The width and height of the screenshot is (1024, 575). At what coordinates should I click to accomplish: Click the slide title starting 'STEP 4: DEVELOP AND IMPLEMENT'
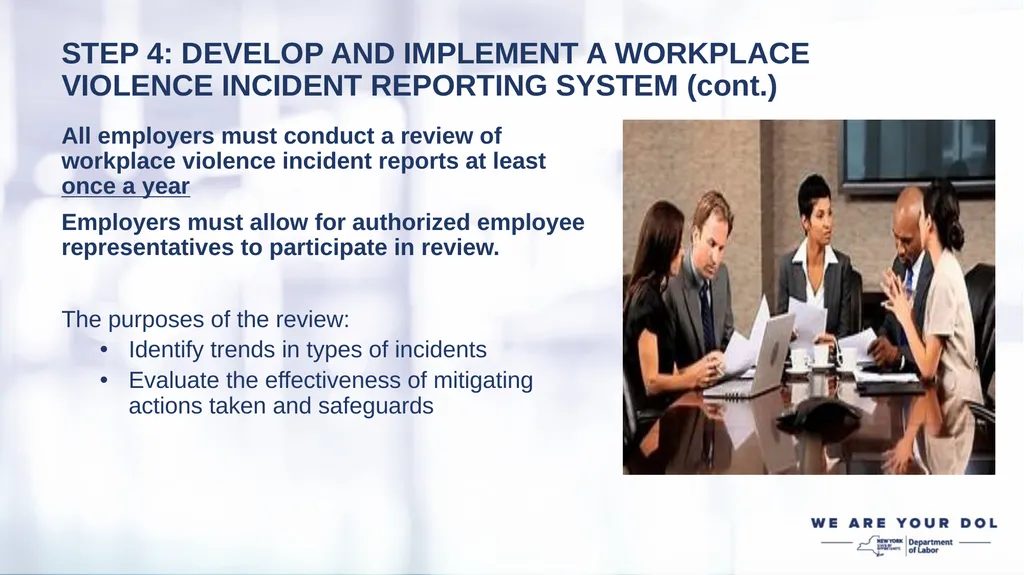(x=435, y=69)
